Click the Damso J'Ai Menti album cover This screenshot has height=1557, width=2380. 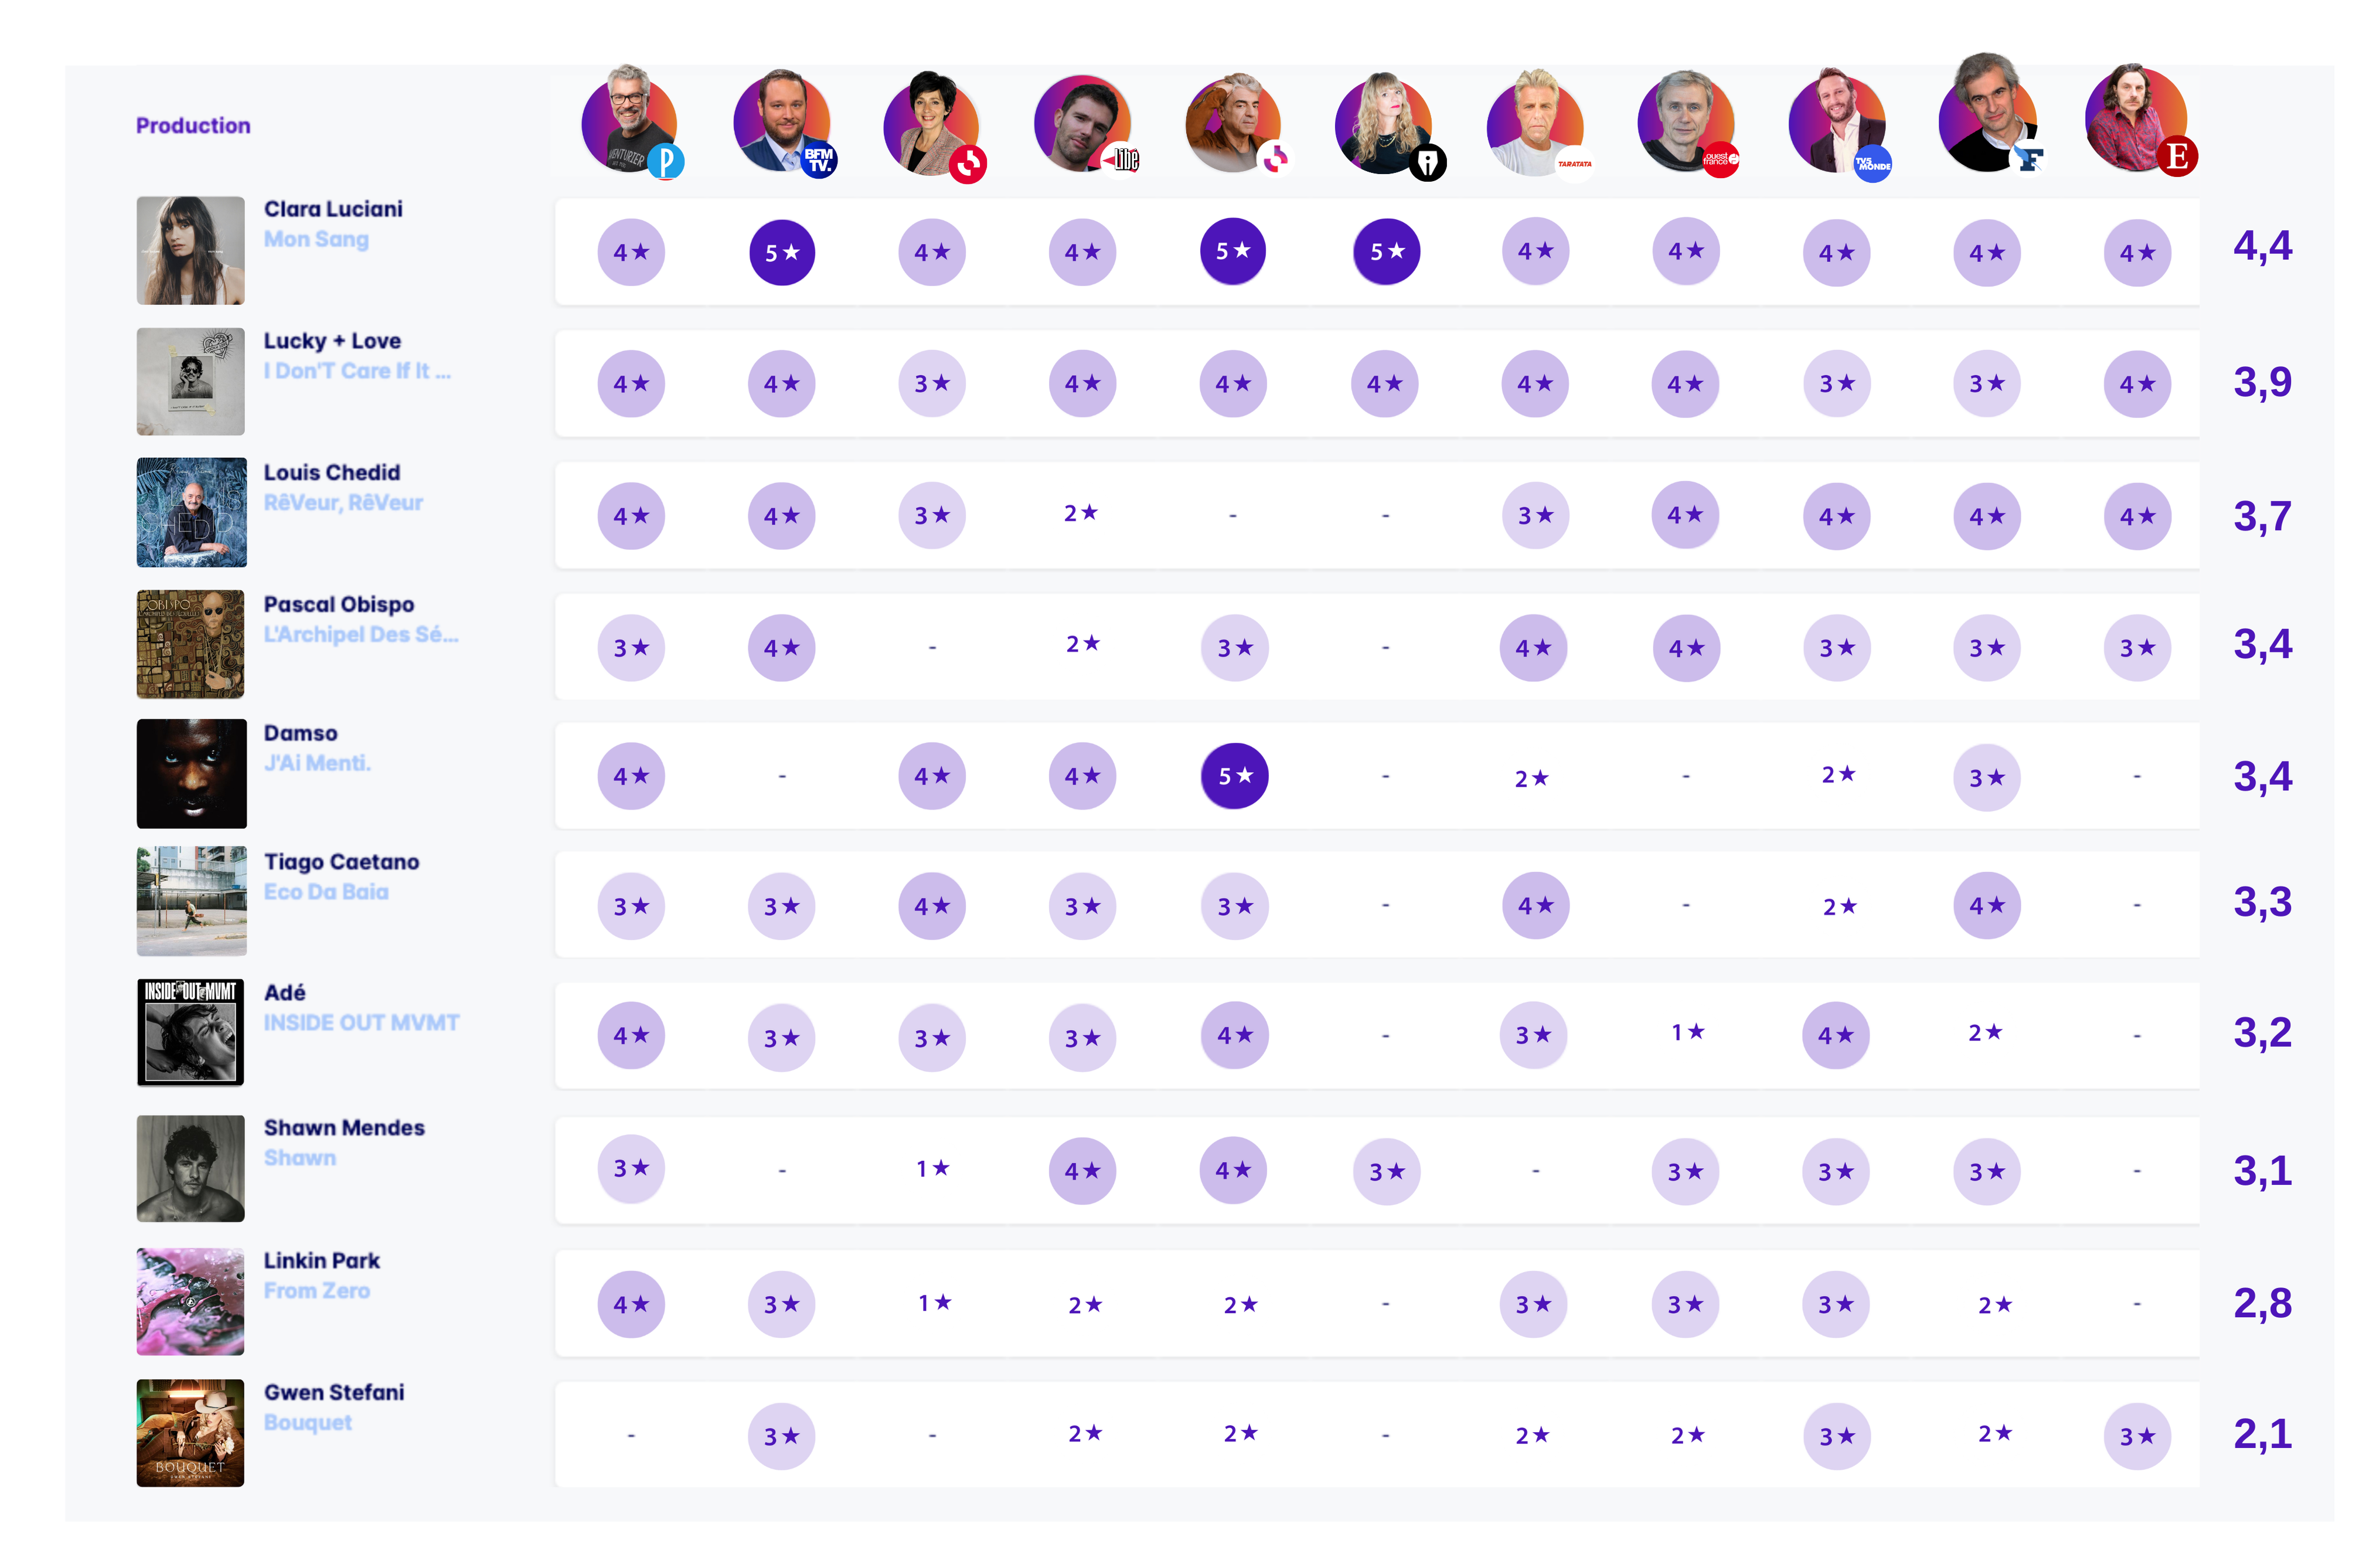pyautogui.click(x=191, y=773)
